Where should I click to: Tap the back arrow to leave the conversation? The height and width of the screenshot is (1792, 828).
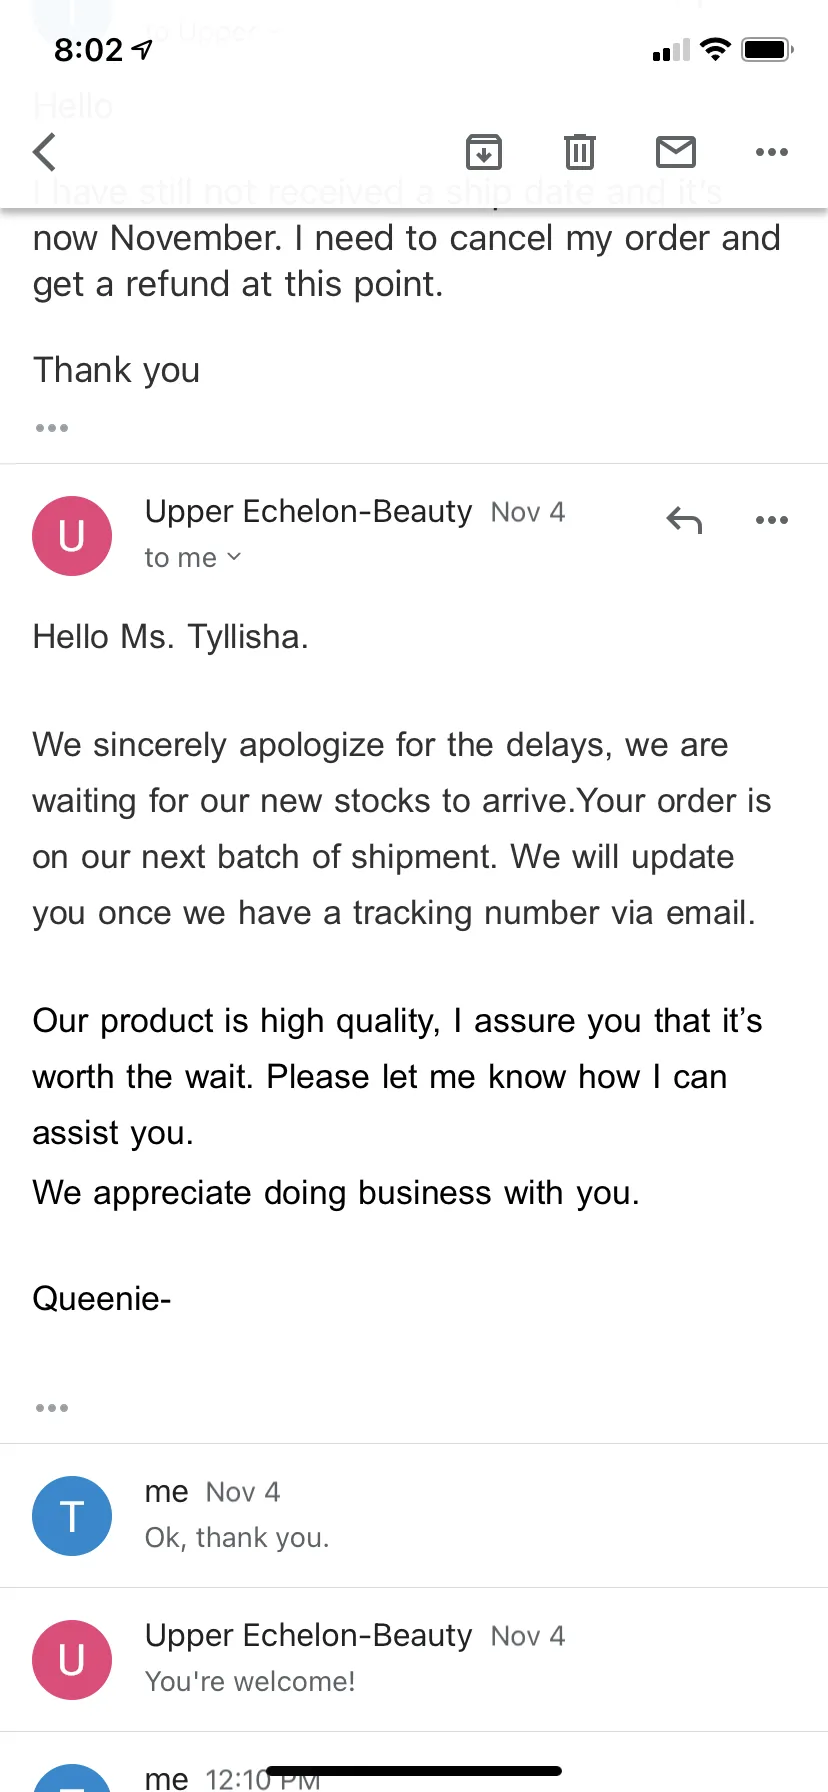(x=44, y=152)
